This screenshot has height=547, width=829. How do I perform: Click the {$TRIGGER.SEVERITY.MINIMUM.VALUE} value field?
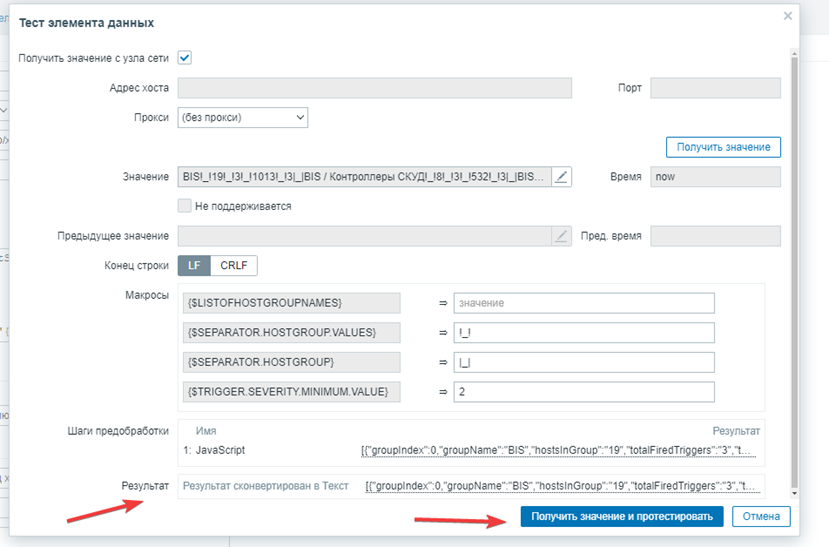coord(583,391)
